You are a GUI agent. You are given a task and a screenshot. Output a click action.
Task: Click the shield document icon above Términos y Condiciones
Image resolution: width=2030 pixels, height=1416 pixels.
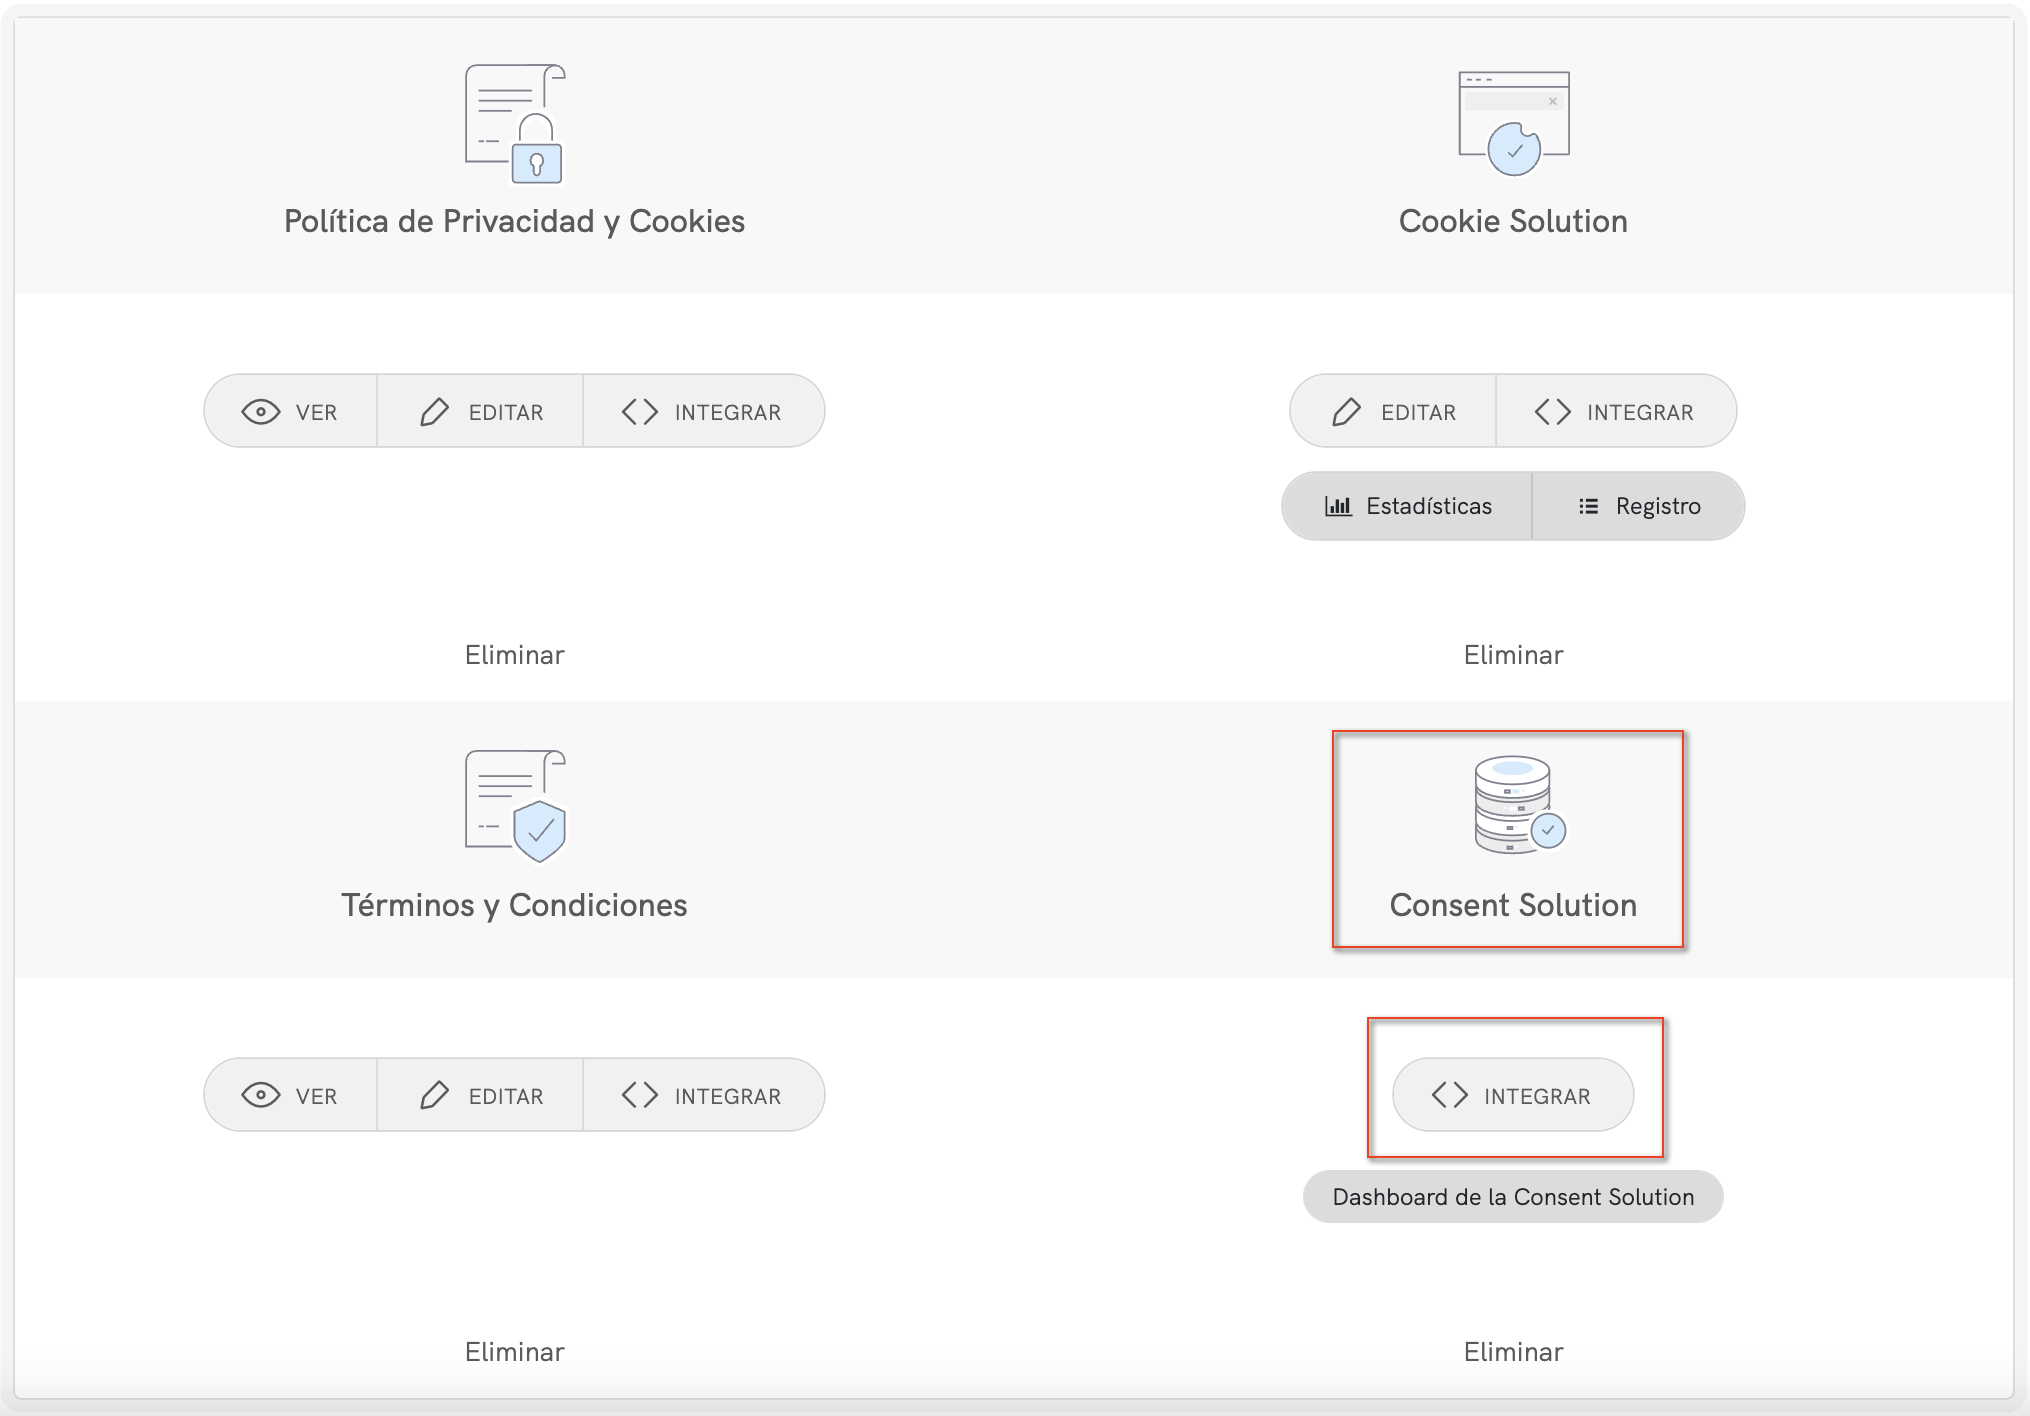click(513, 808)
